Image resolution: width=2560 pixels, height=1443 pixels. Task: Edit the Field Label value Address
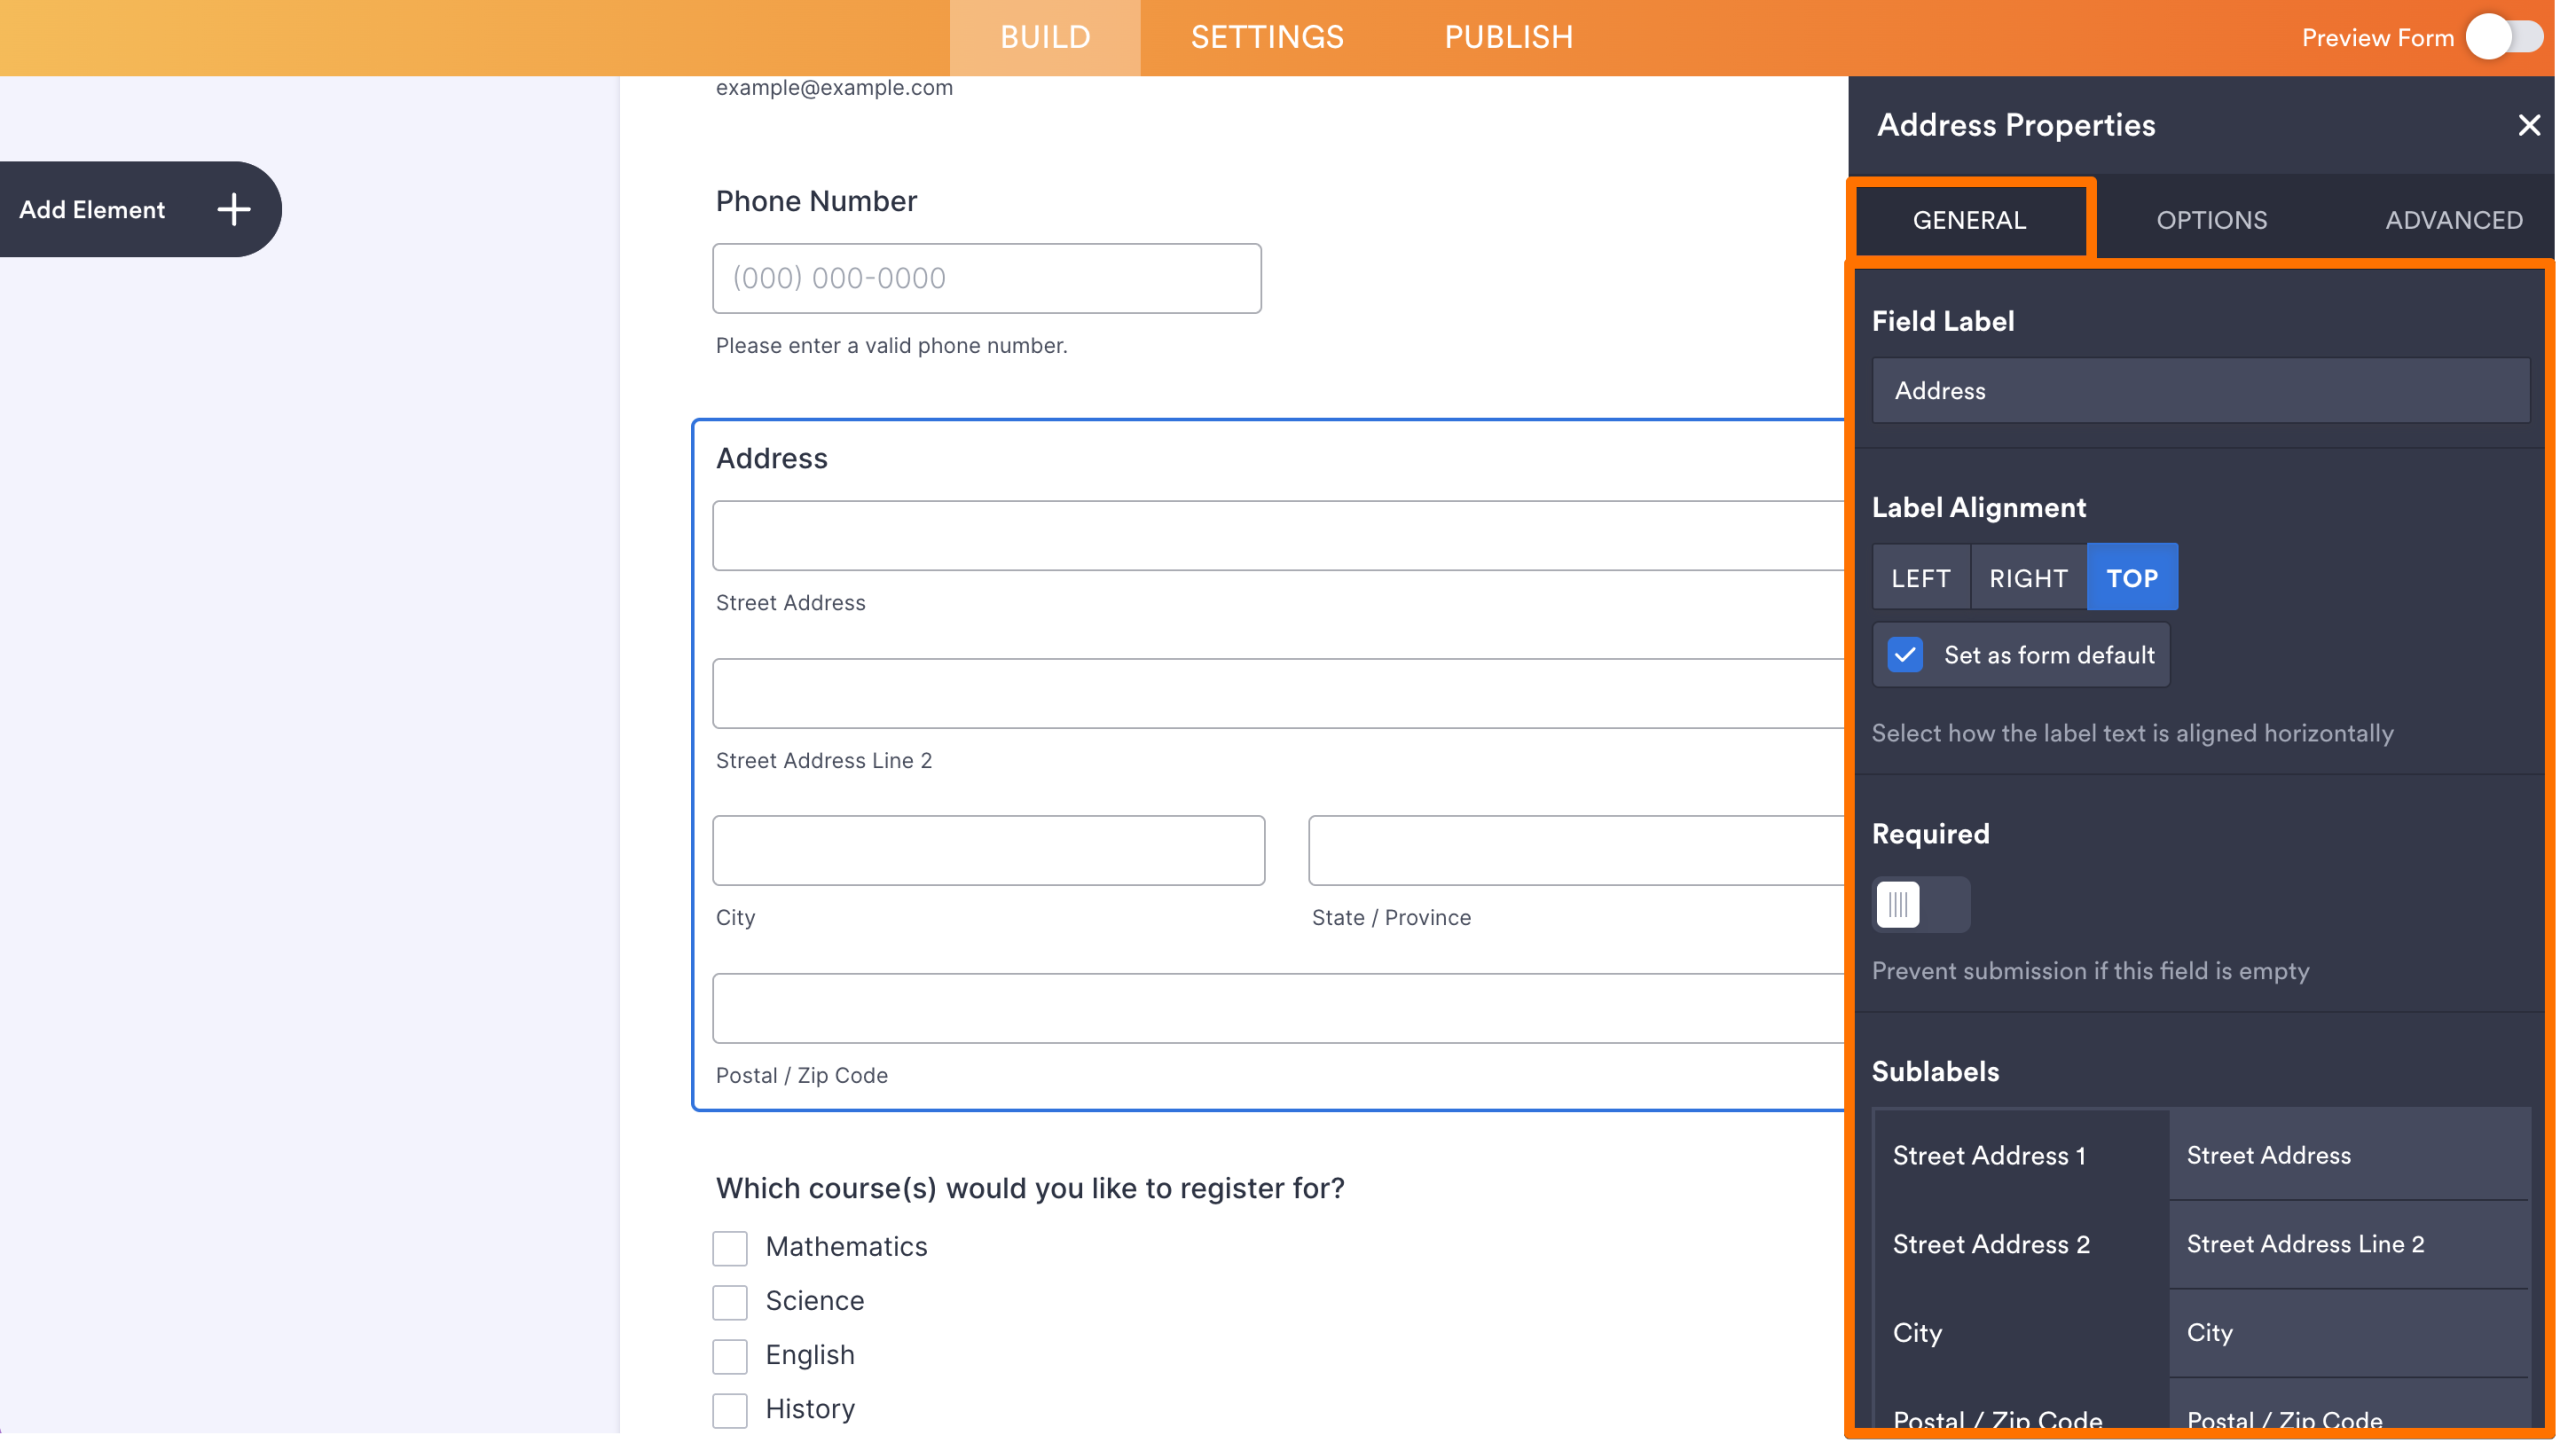(2199, 390)
